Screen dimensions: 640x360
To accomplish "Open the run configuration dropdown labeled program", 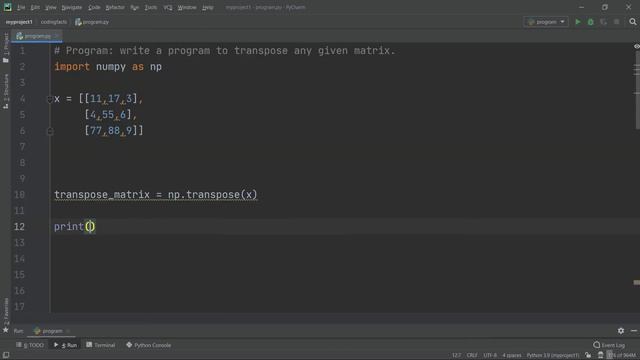I will 546,22.
